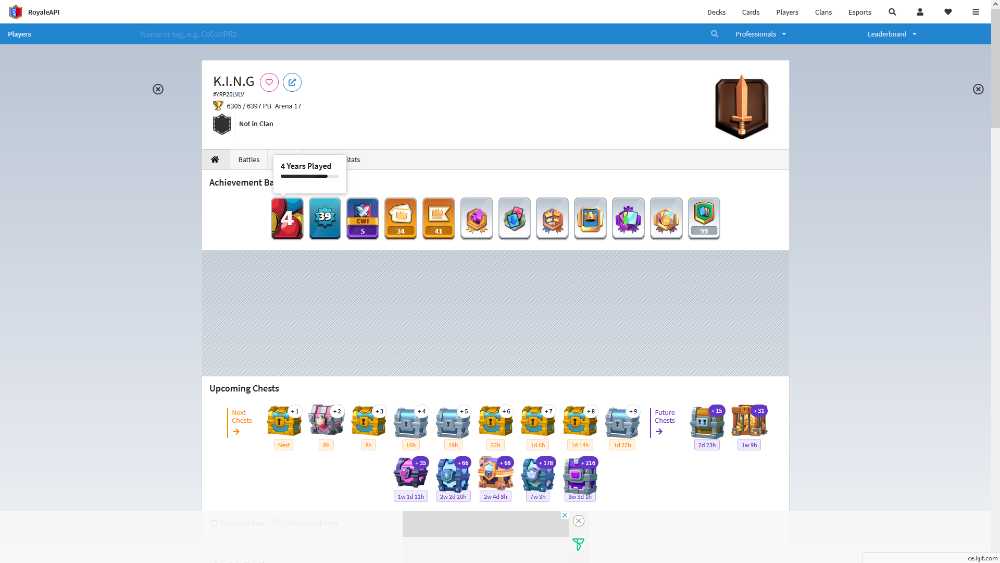This screenshot has width=1000, height=563.
Task: Click the purple-silver chest marked +216
Action: [x=580, y=474]
